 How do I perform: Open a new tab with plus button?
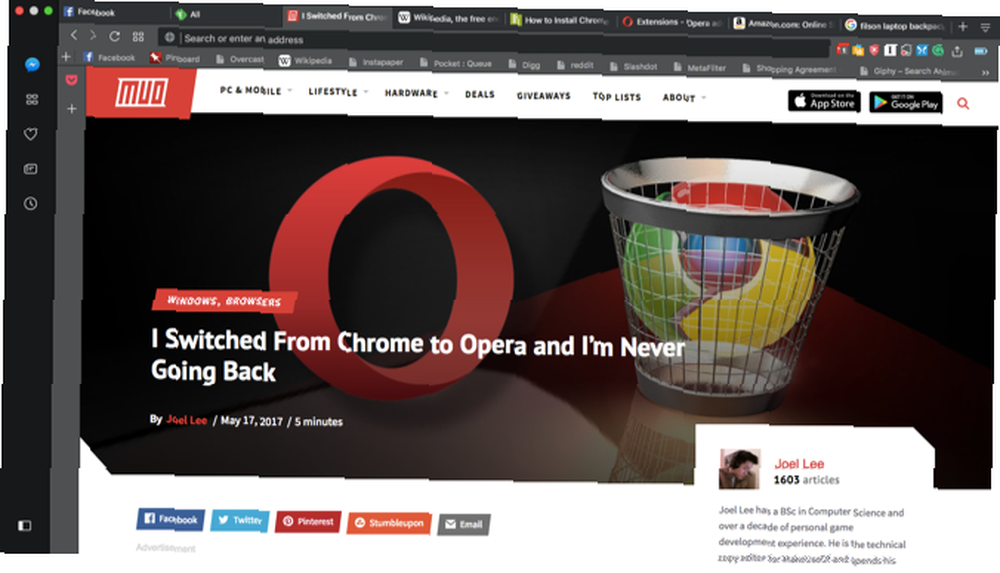tap(962, 26)
